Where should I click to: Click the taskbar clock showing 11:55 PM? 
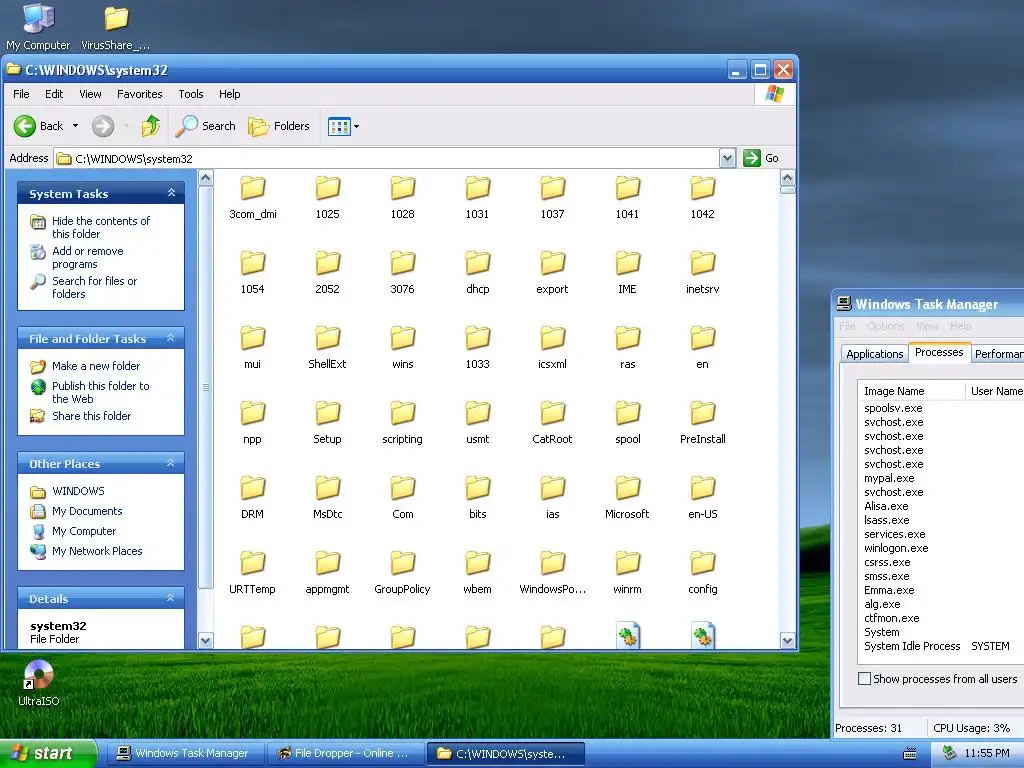pos(986,754)
